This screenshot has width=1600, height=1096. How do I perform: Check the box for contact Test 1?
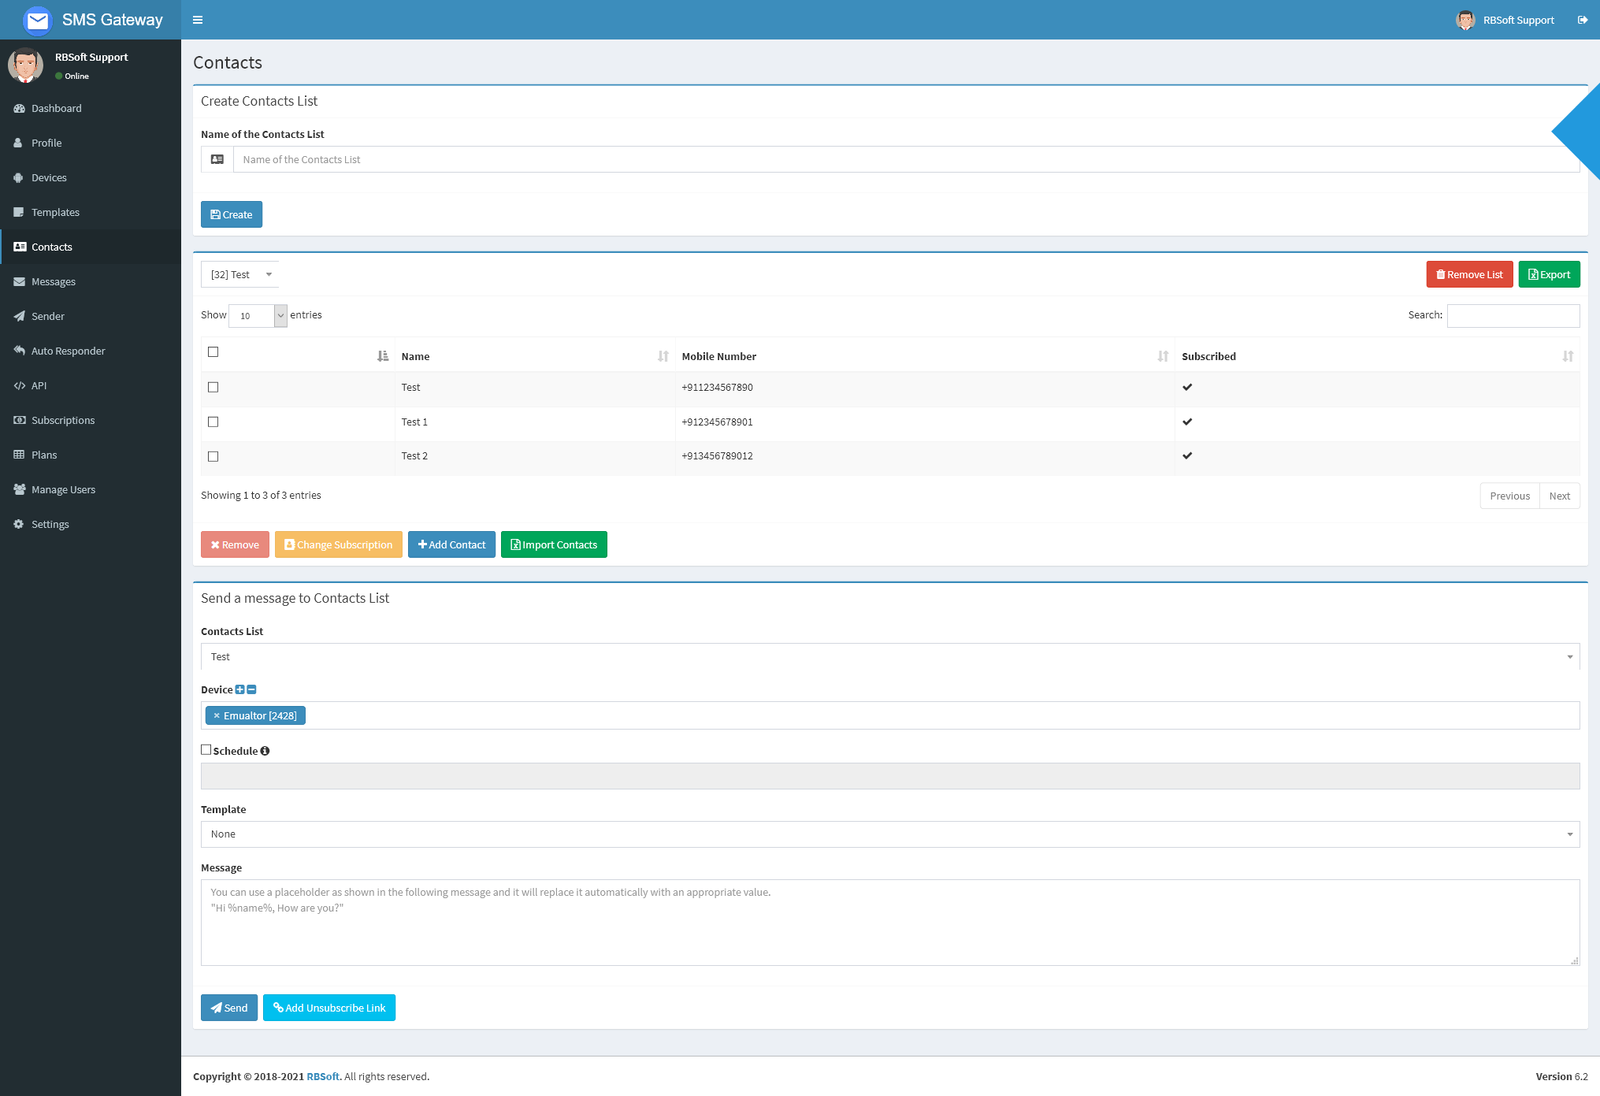213,422
